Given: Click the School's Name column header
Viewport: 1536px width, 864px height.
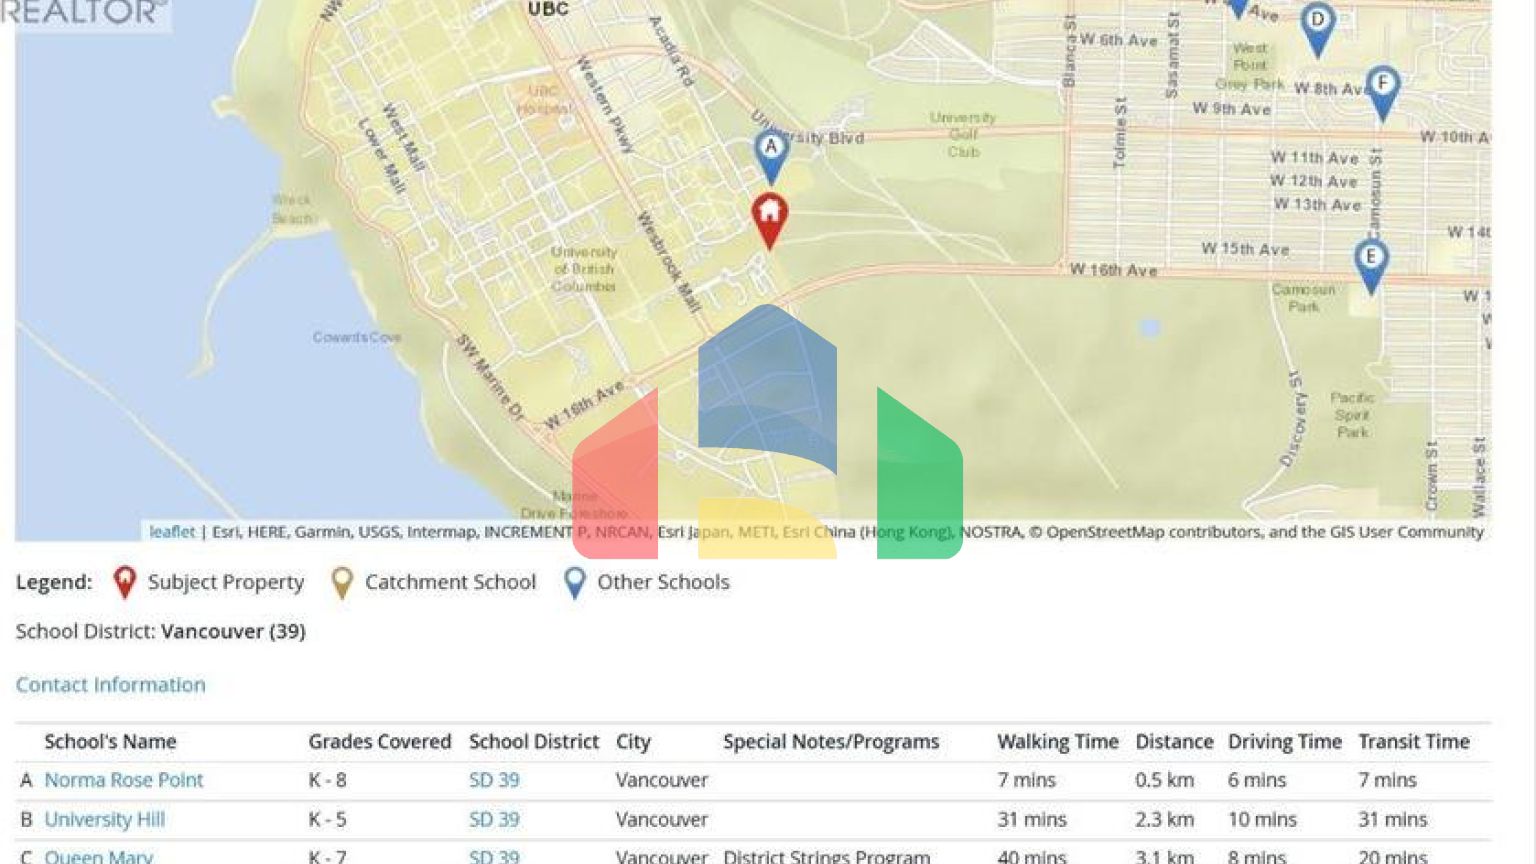Looking at the screenshot, I should click(110, 742).
